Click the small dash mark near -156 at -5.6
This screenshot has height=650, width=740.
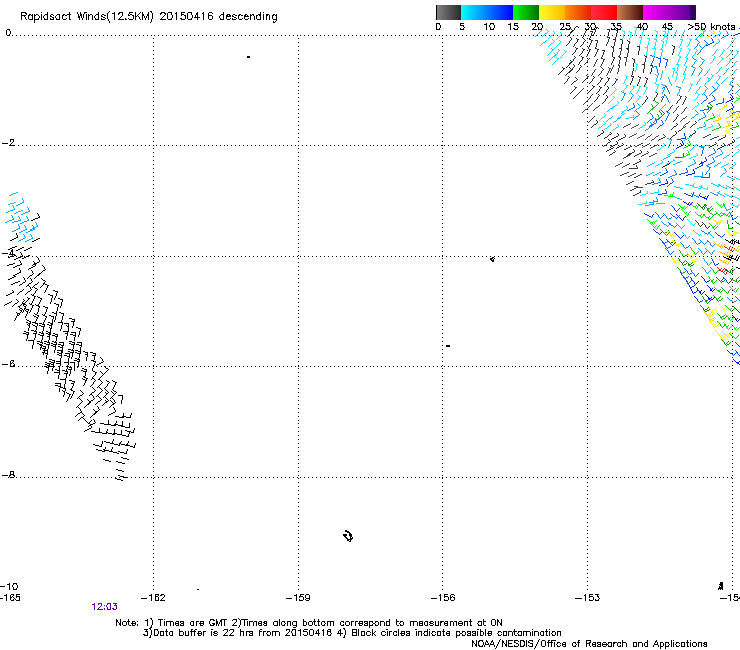[x=448, y=346]
